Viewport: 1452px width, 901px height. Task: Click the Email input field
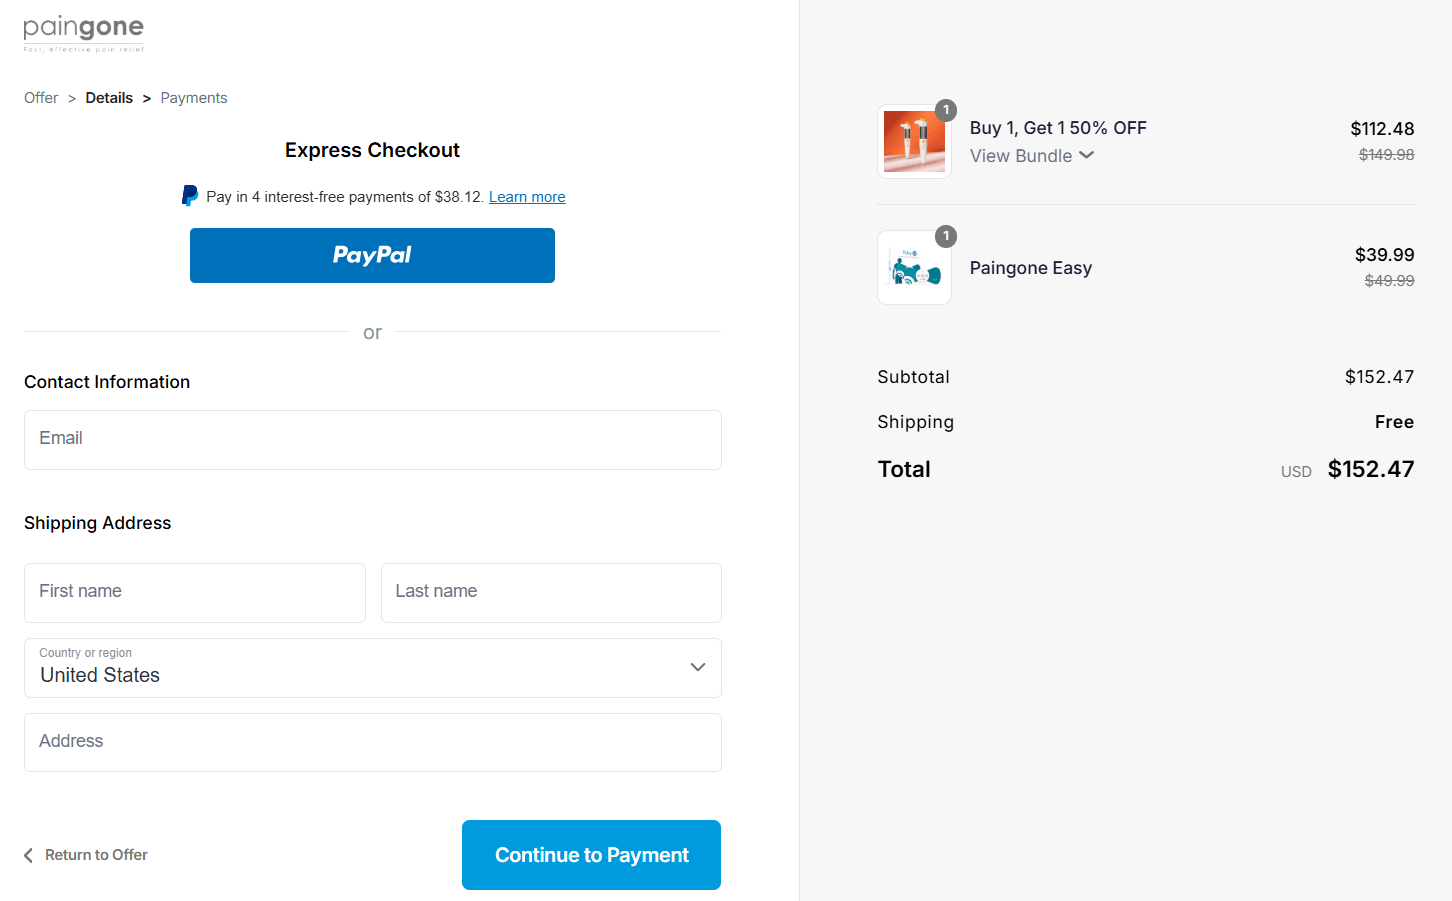coord(372,440)
